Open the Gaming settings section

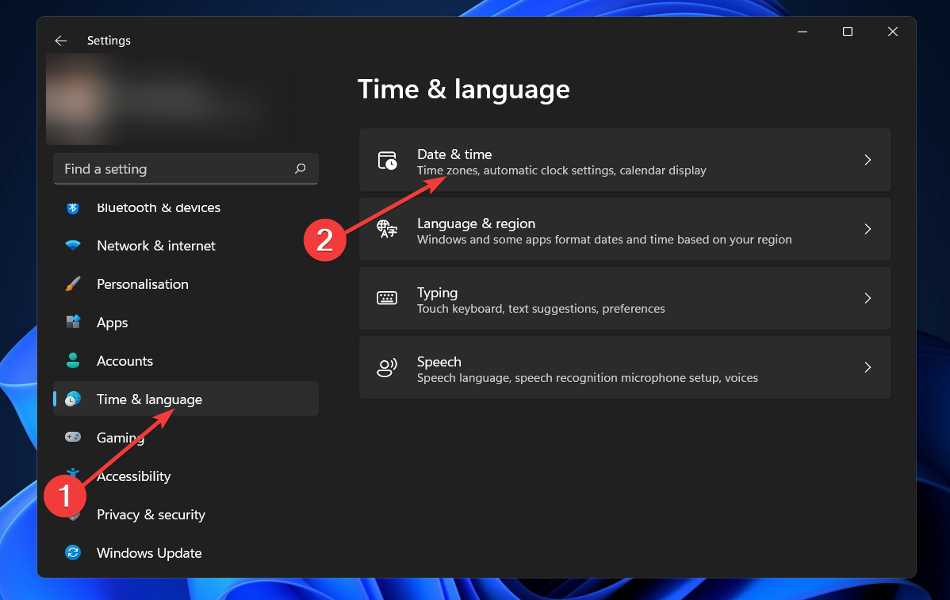[x=185, y=437]
